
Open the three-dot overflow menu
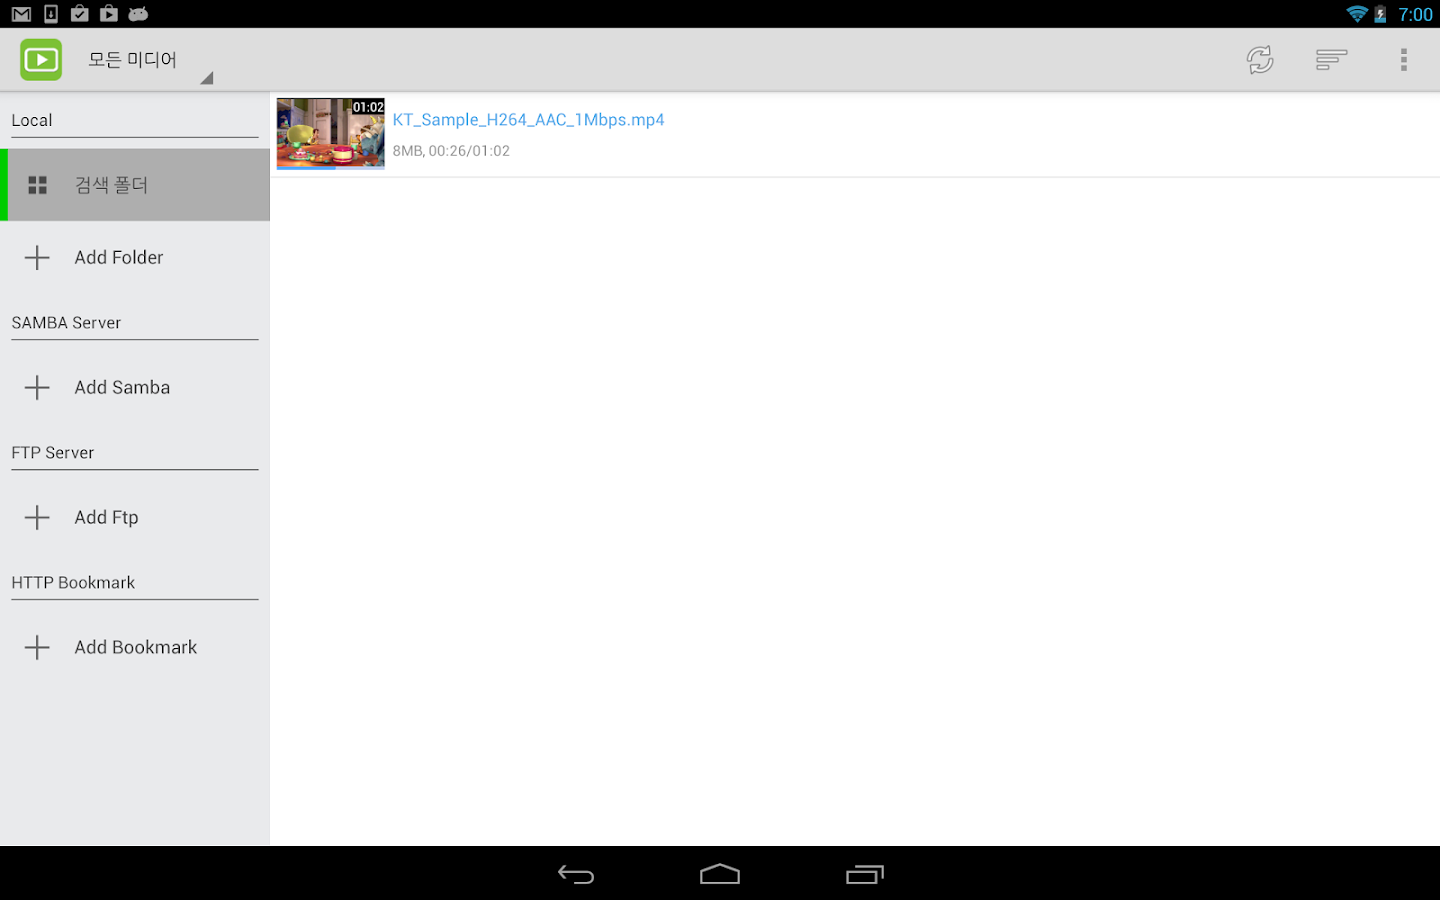1404,60
